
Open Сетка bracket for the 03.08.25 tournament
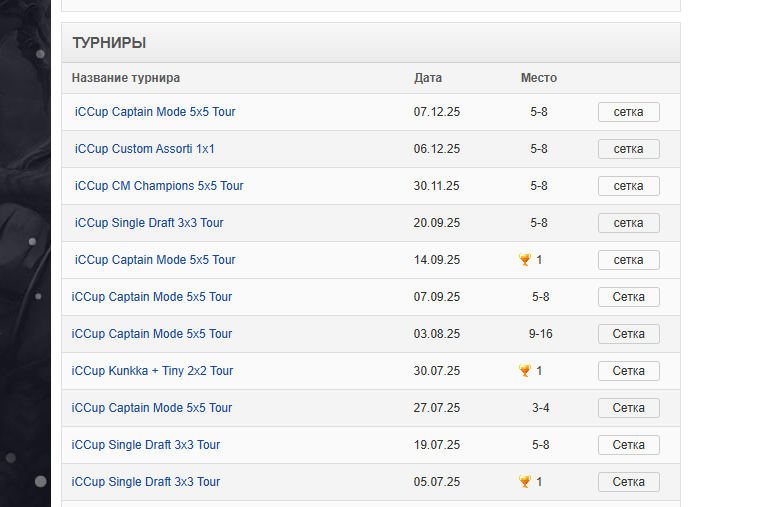(628, 334)
